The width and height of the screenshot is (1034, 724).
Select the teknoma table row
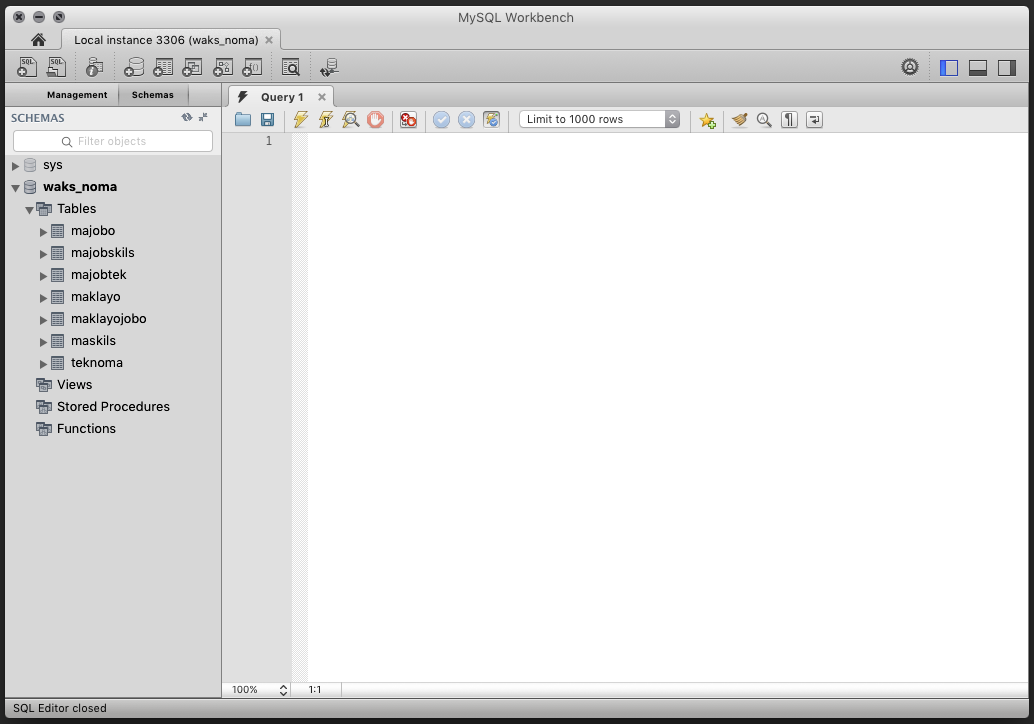click(x=113, y=363)
